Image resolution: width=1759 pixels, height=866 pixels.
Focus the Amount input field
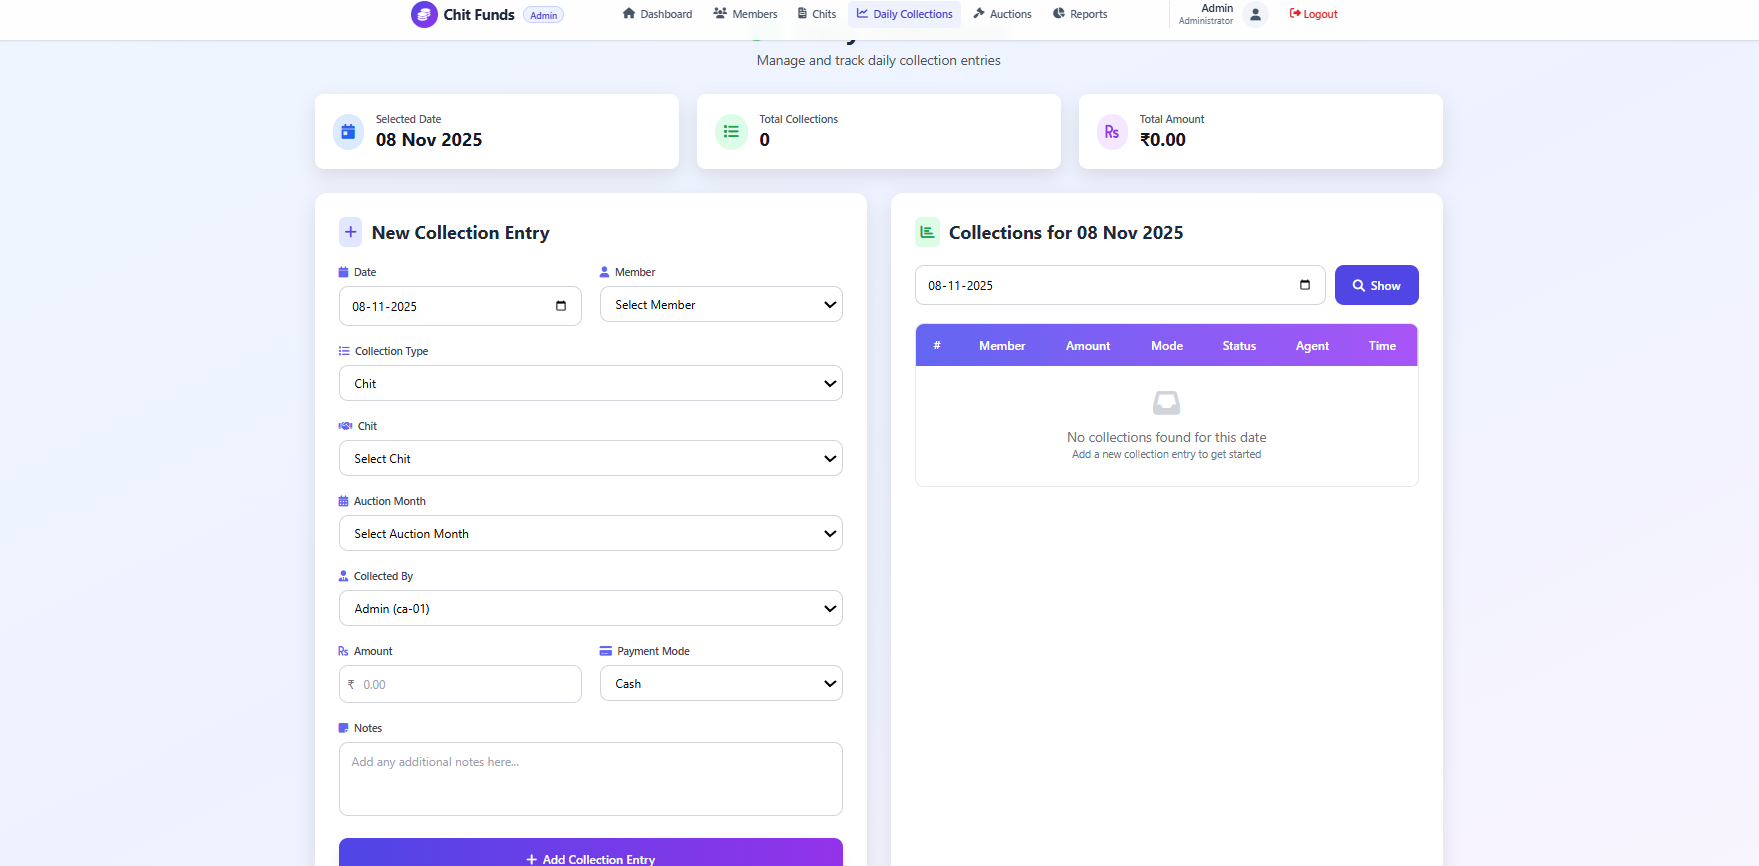point(468,685)
